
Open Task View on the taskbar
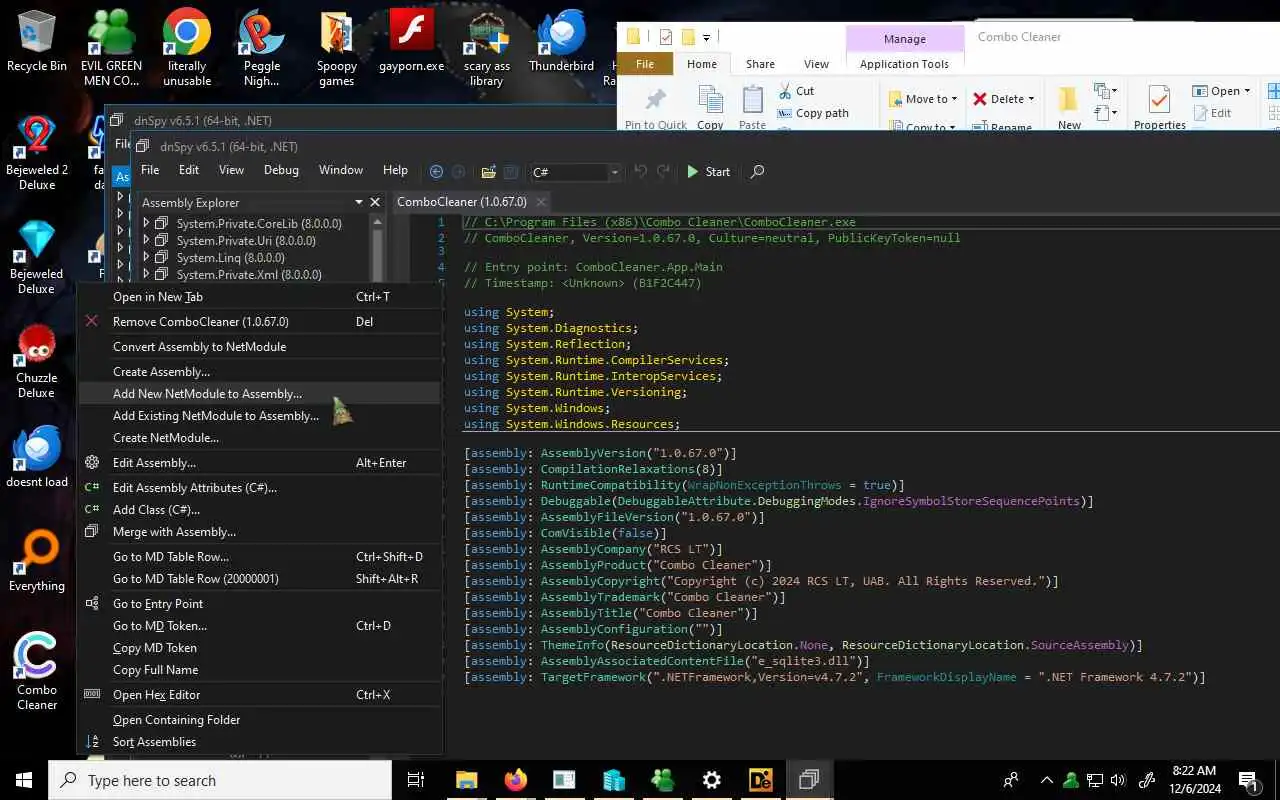tap(416, 780)
